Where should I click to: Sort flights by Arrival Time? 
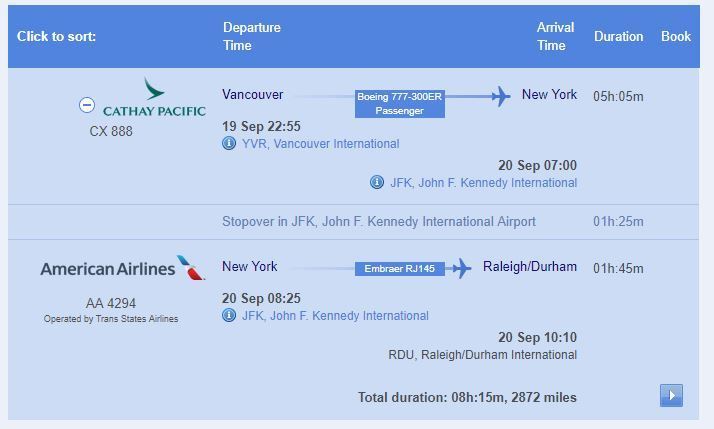click(555, 36)
